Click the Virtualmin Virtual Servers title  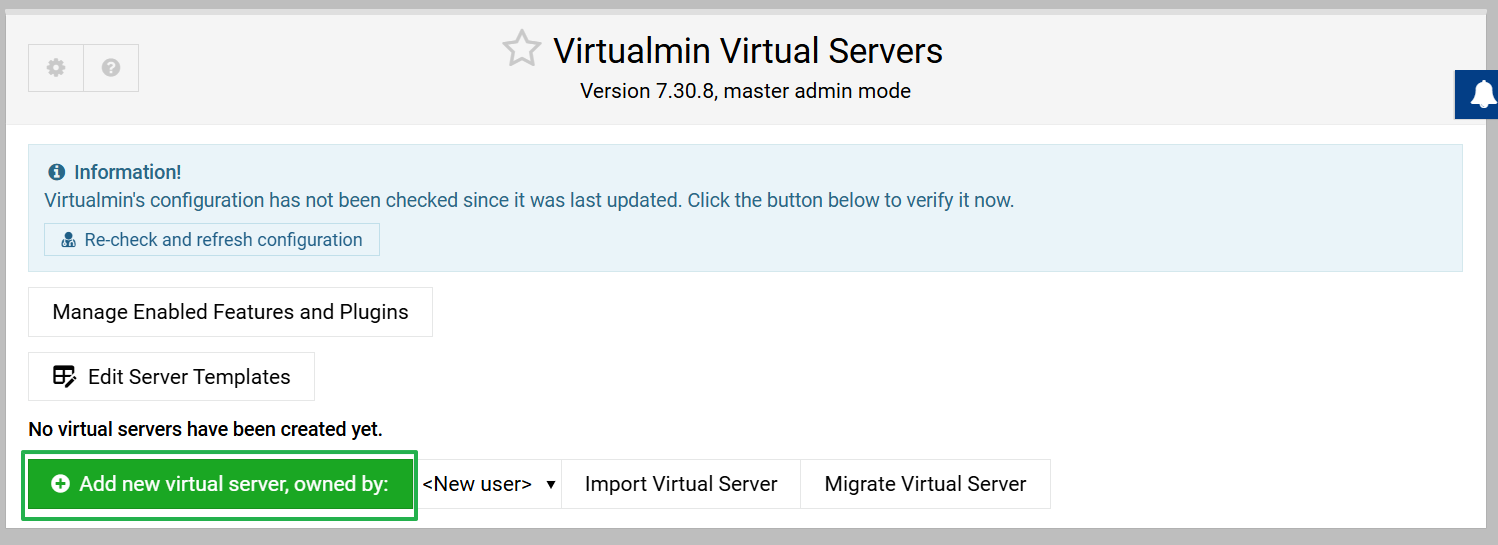click(748, 50)
